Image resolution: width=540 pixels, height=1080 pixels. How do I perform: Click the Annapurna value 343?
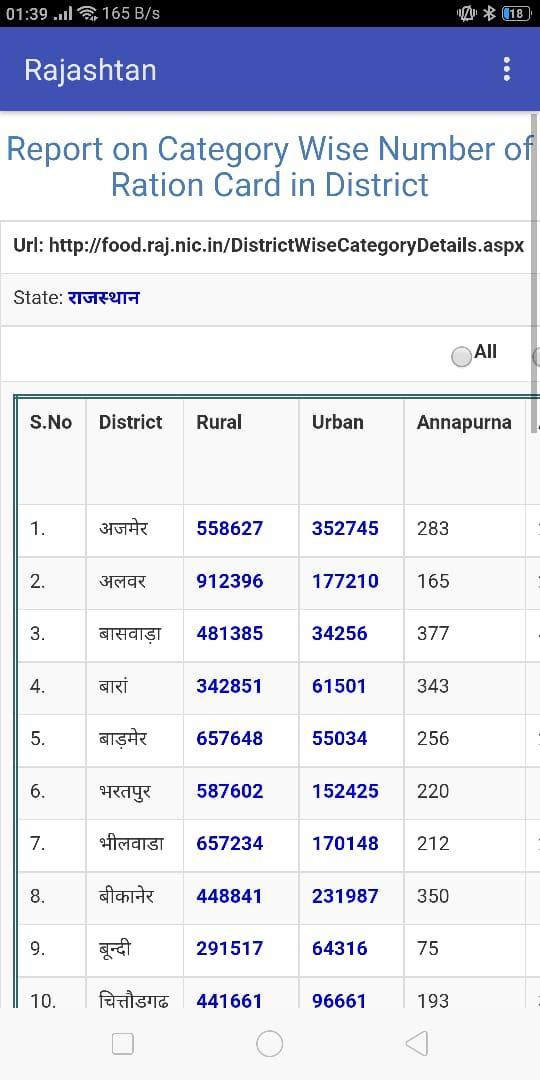[x=433, y=685]
